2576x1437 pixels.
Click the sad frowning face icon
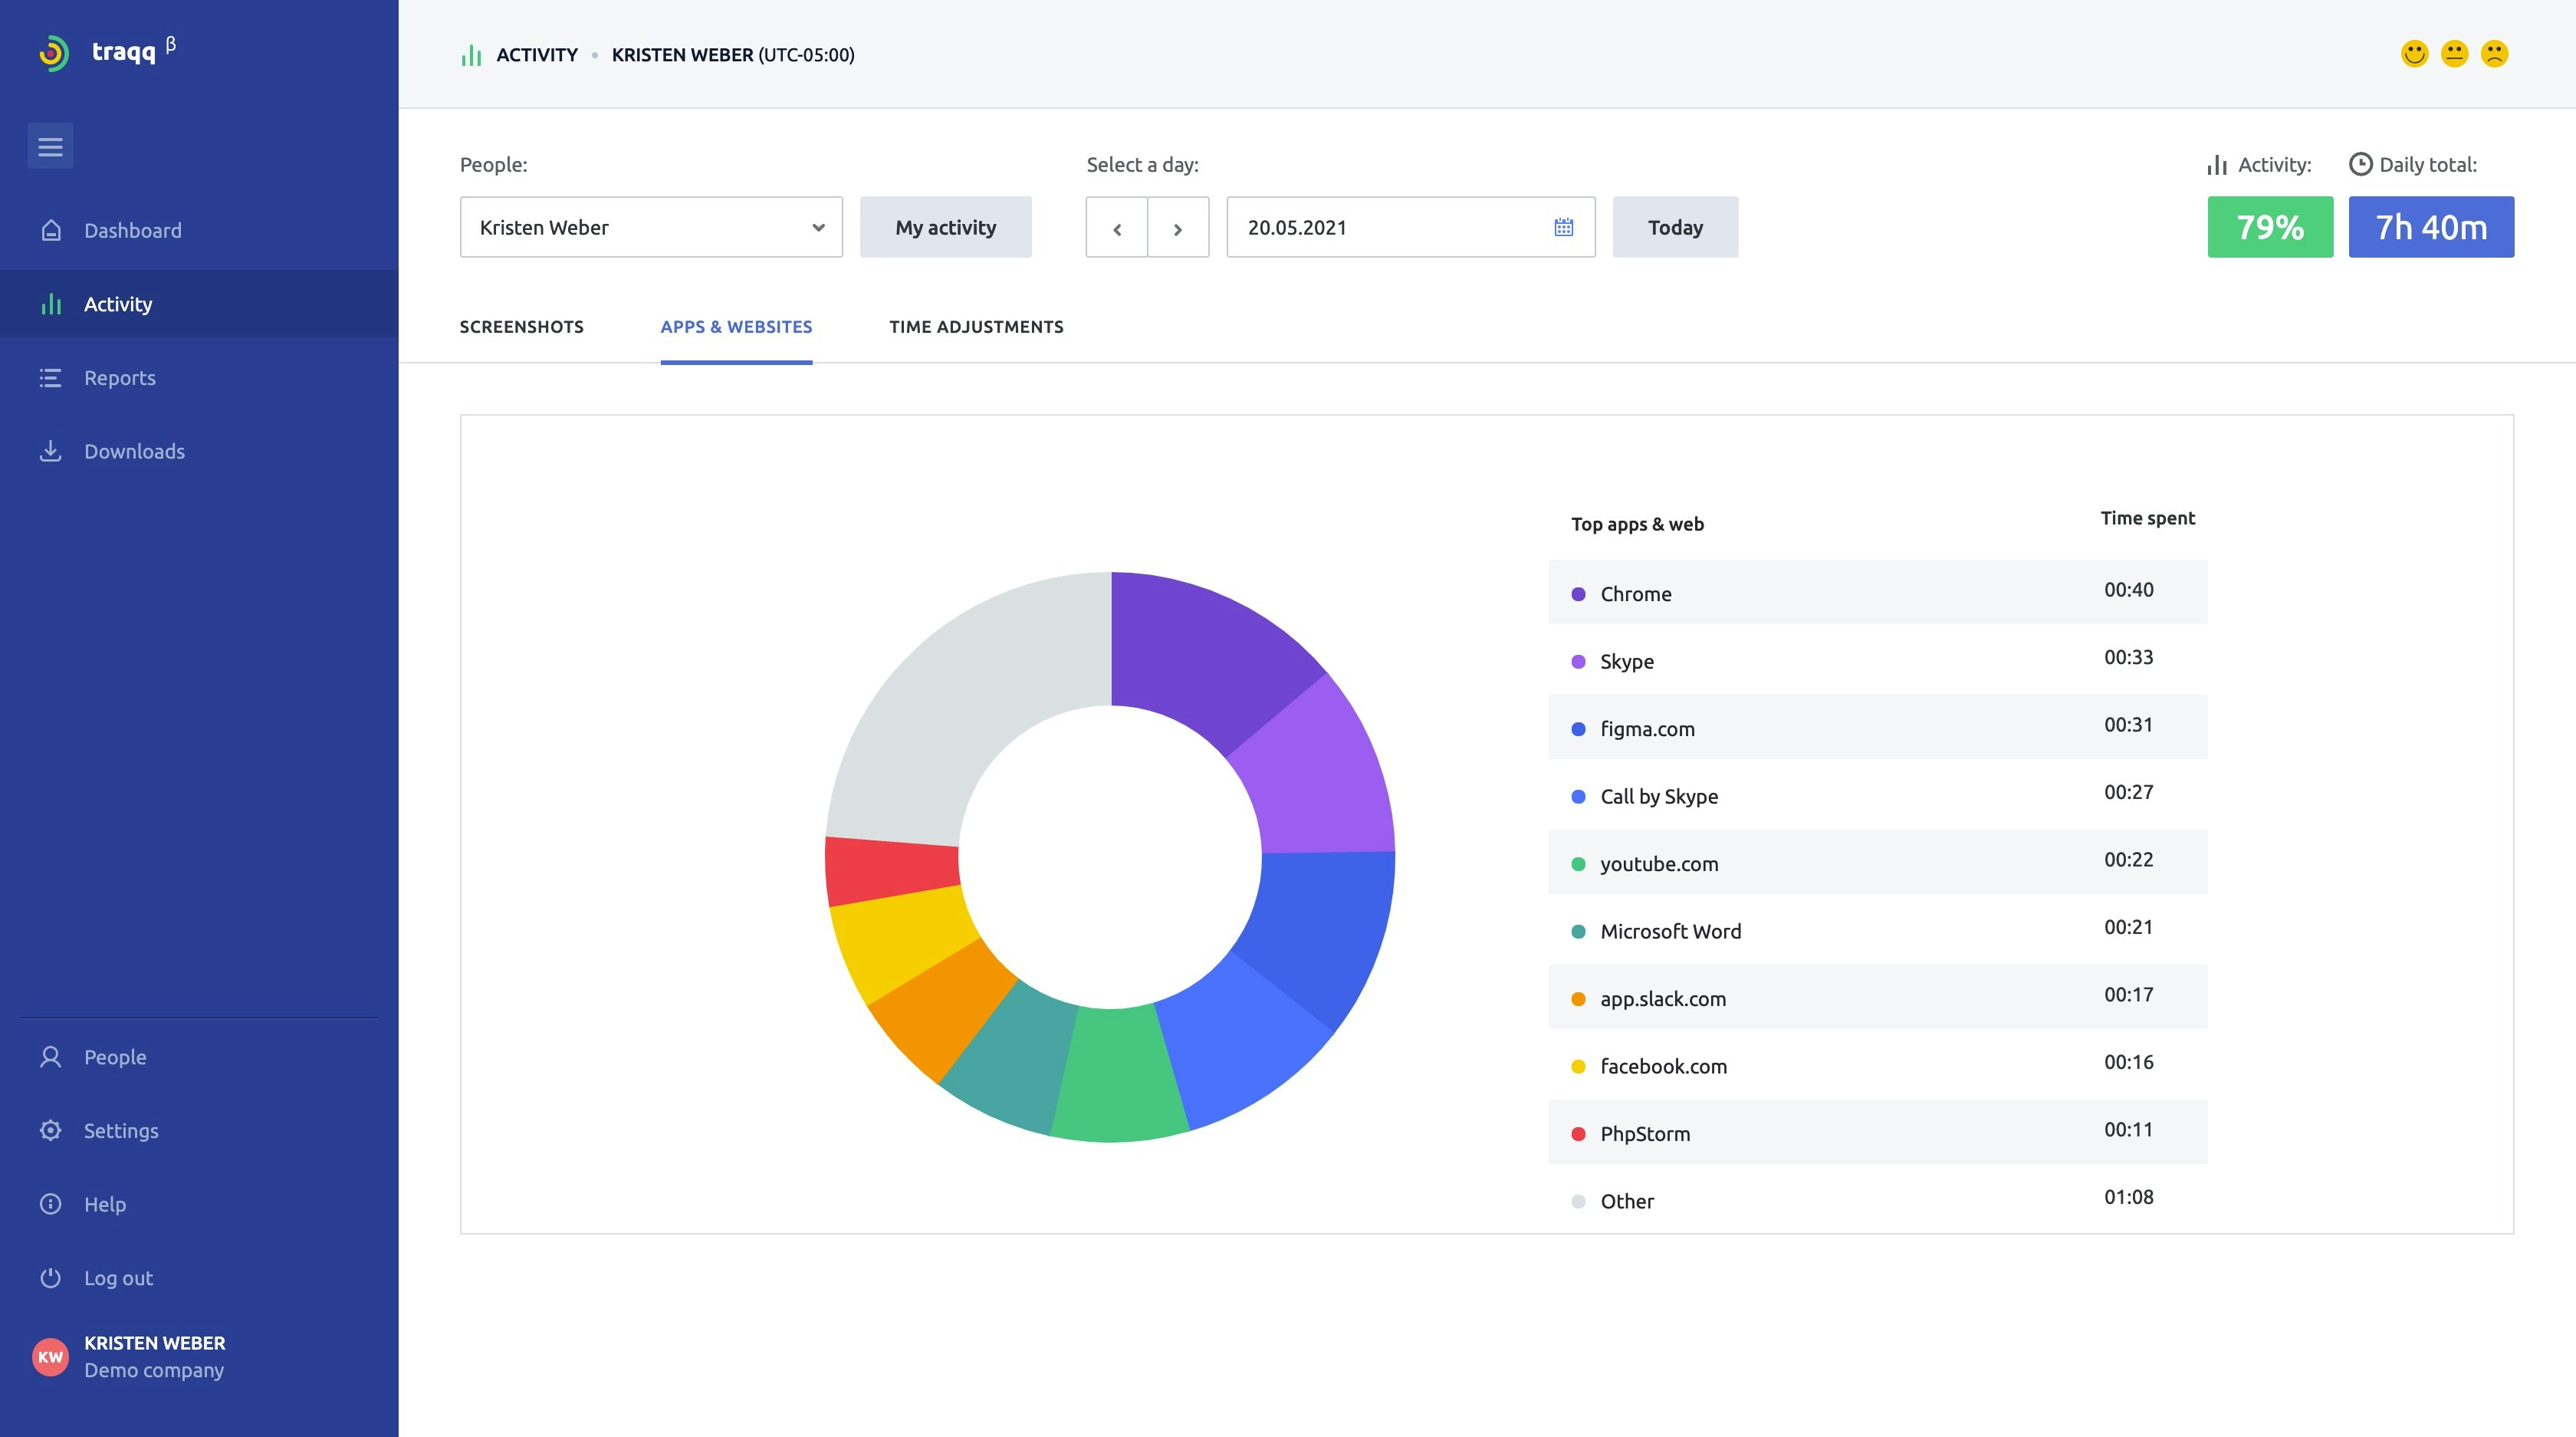(2494, 54)
